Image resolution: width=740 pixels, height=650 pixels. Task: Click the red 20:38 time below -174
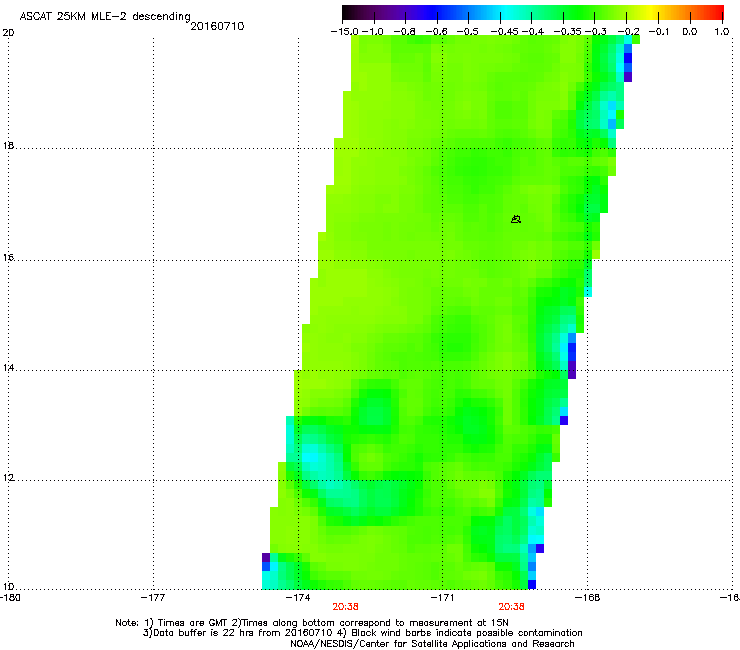(345, 607)
